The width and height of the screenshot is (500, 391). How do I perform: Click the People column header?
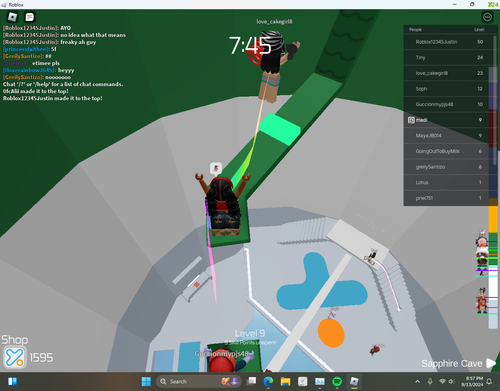pyautogui.click(x=415, y=30)
